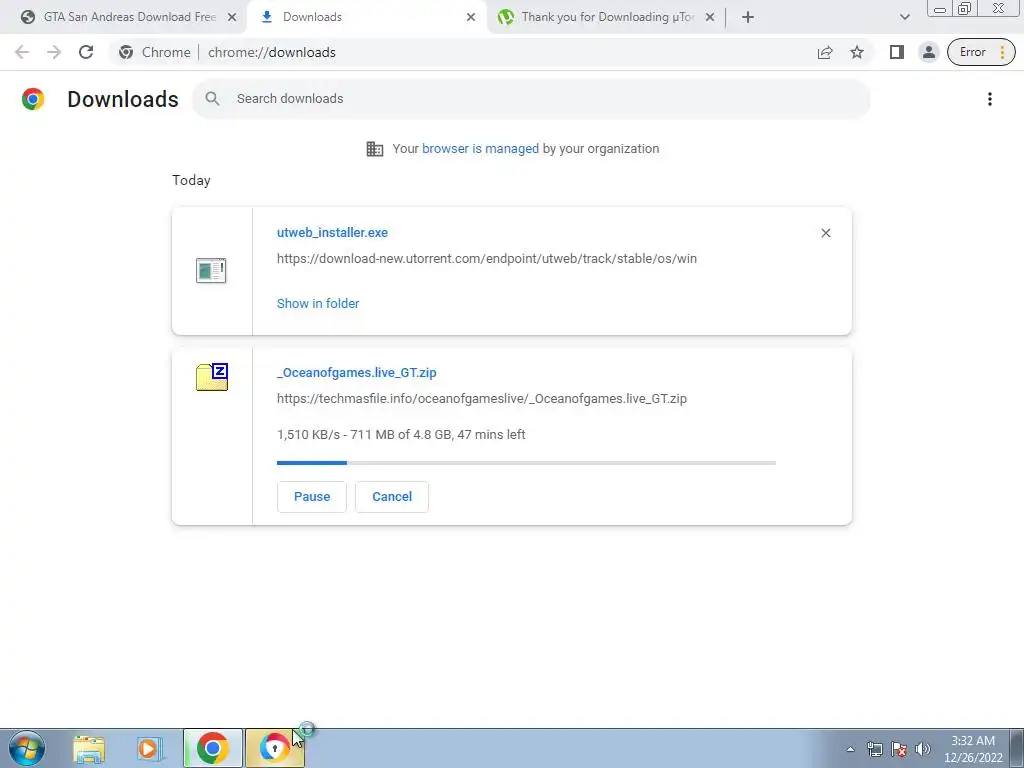This screenshot has width=1024, height=768.
Task: Click the volume speaker tray icon
Action: [x=923, y=749]
